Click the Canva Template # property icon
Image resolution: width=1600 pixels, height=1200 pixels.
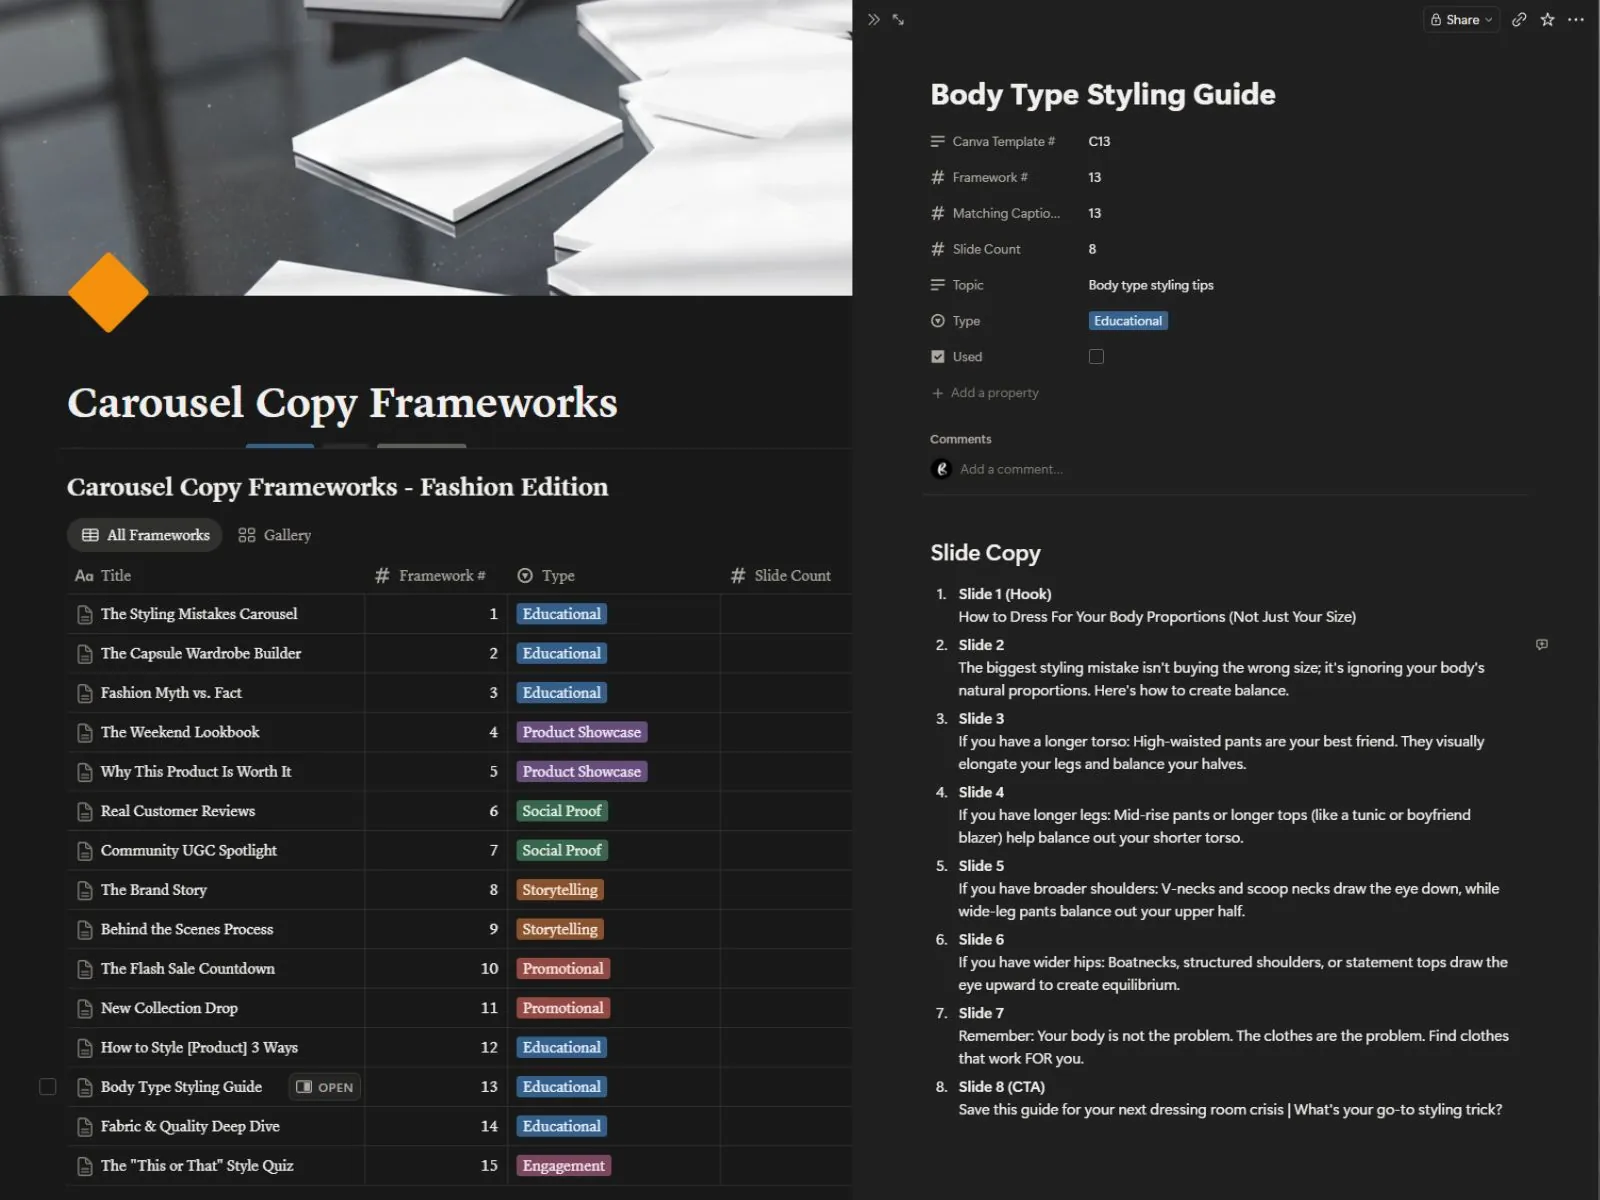[x=937, y=141]
